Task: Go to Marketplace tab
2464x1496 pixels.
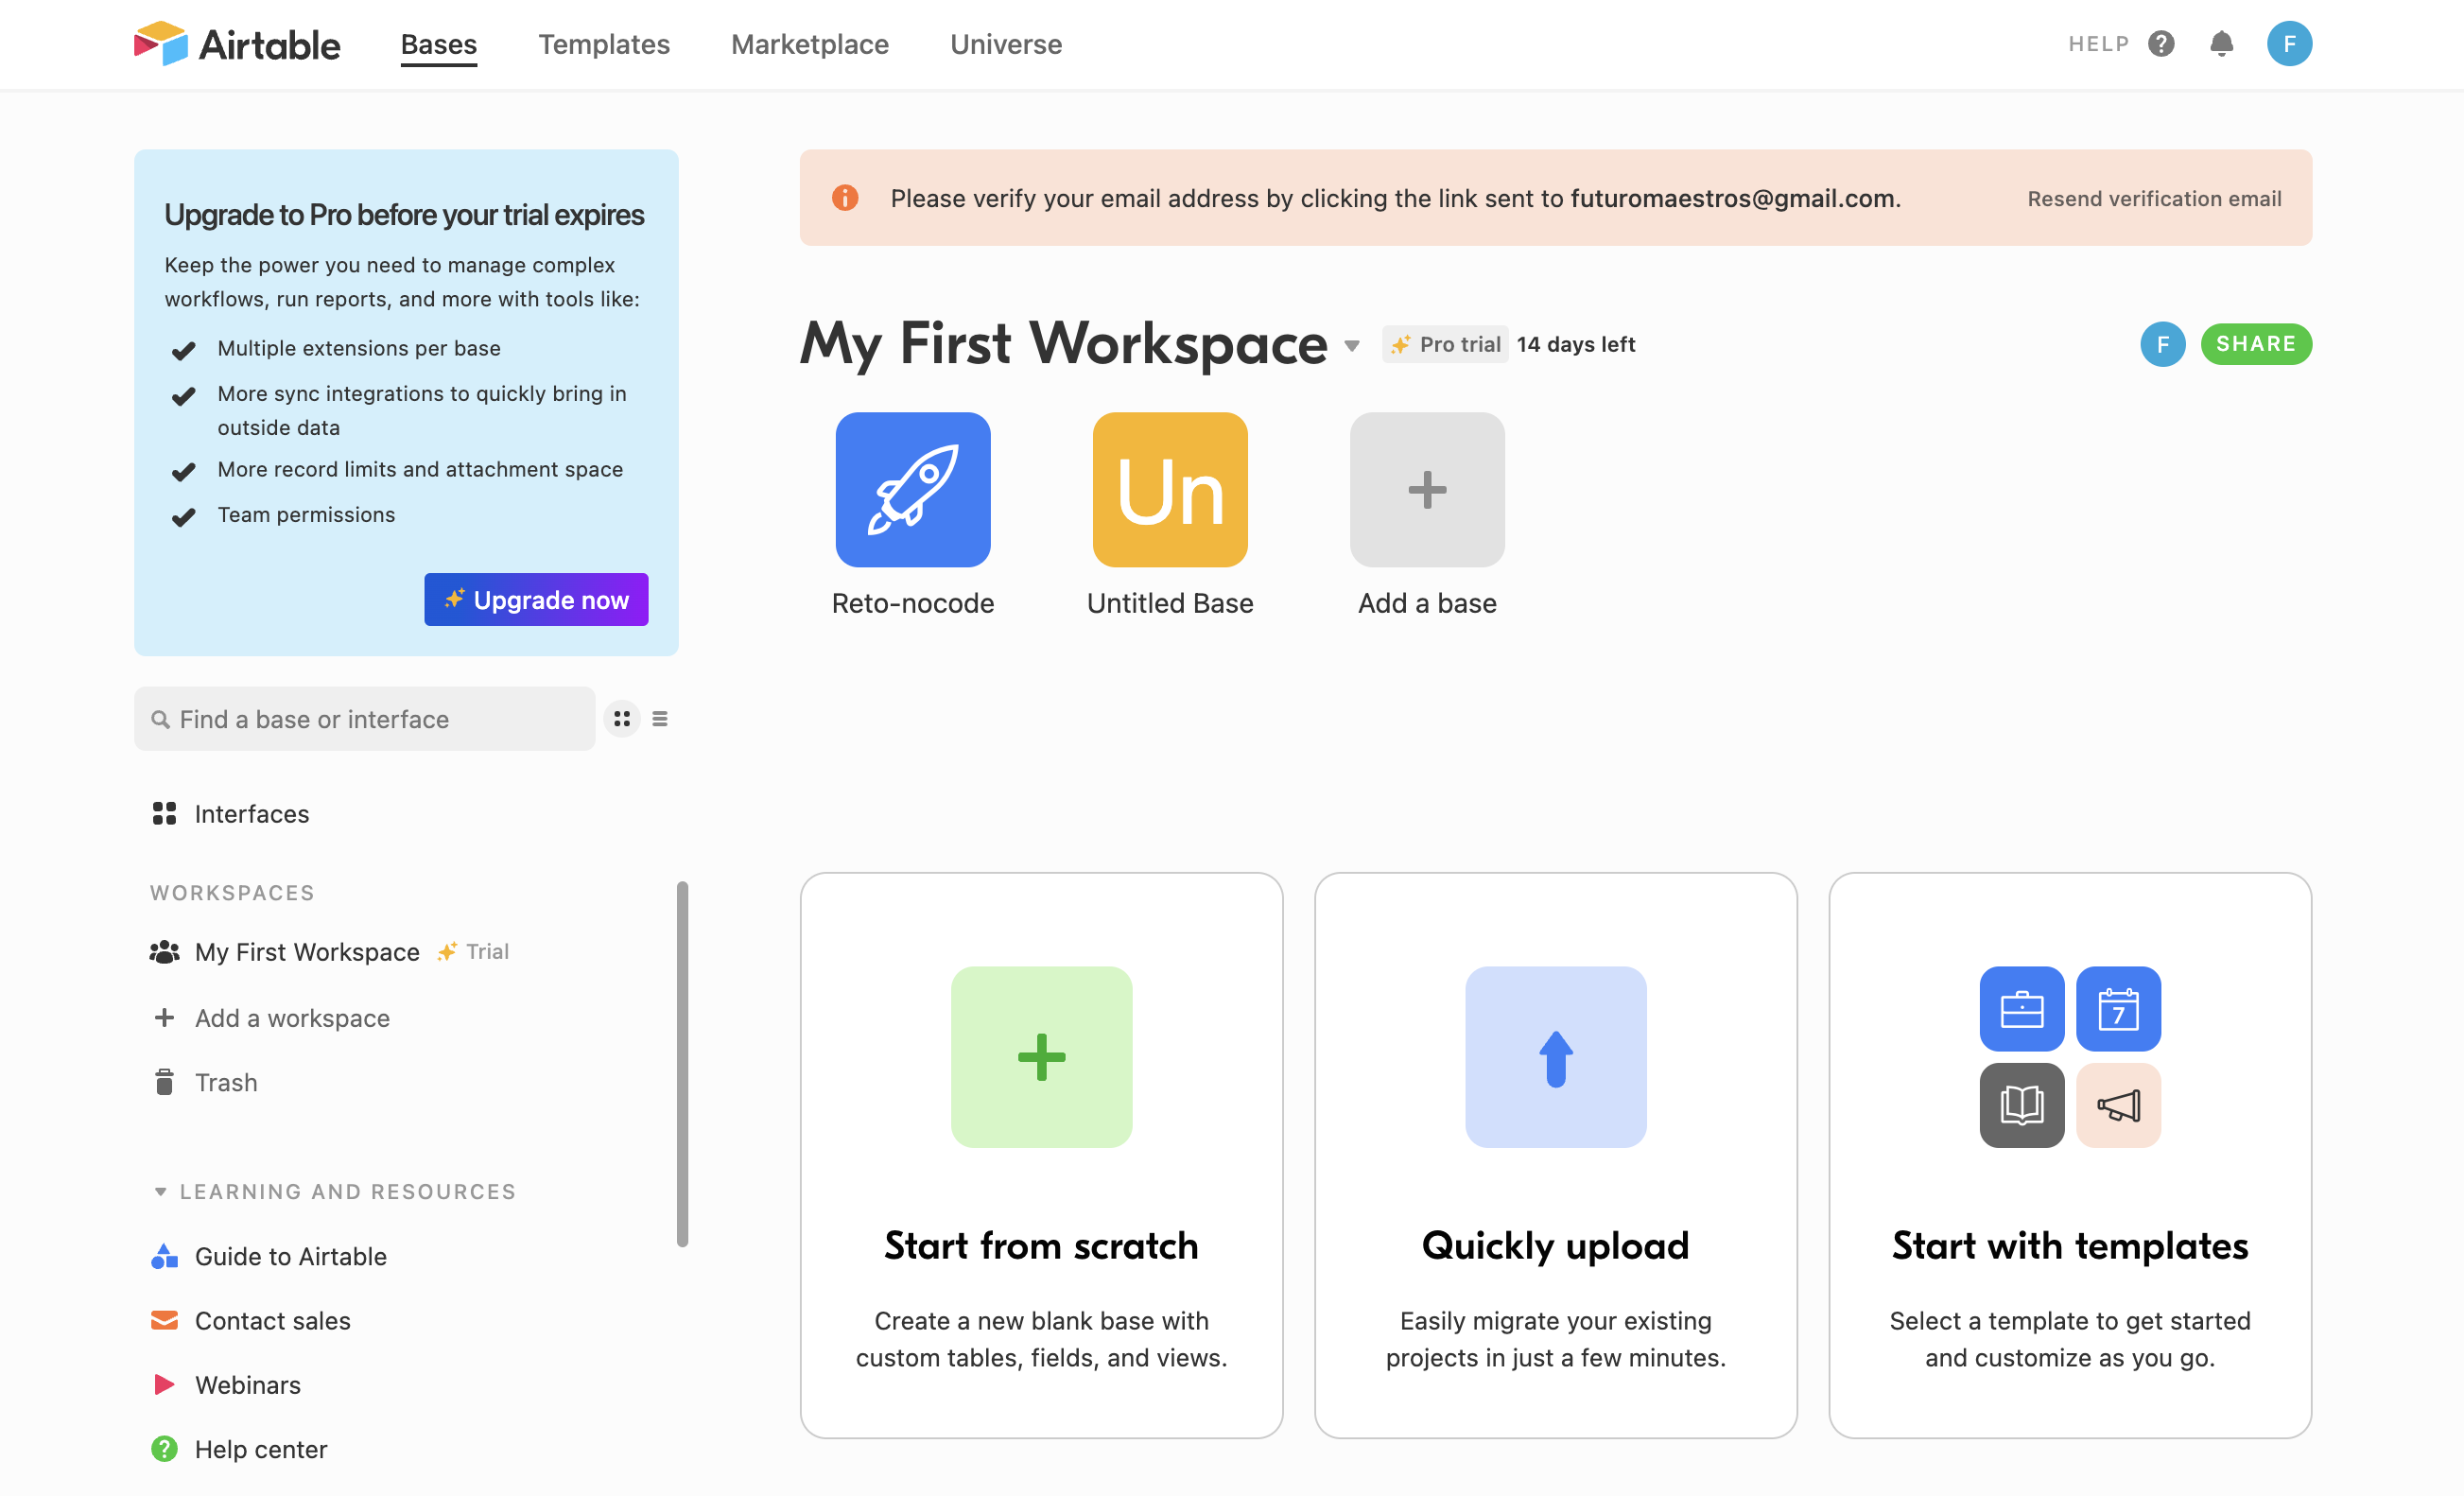Action: coord(809,44)
